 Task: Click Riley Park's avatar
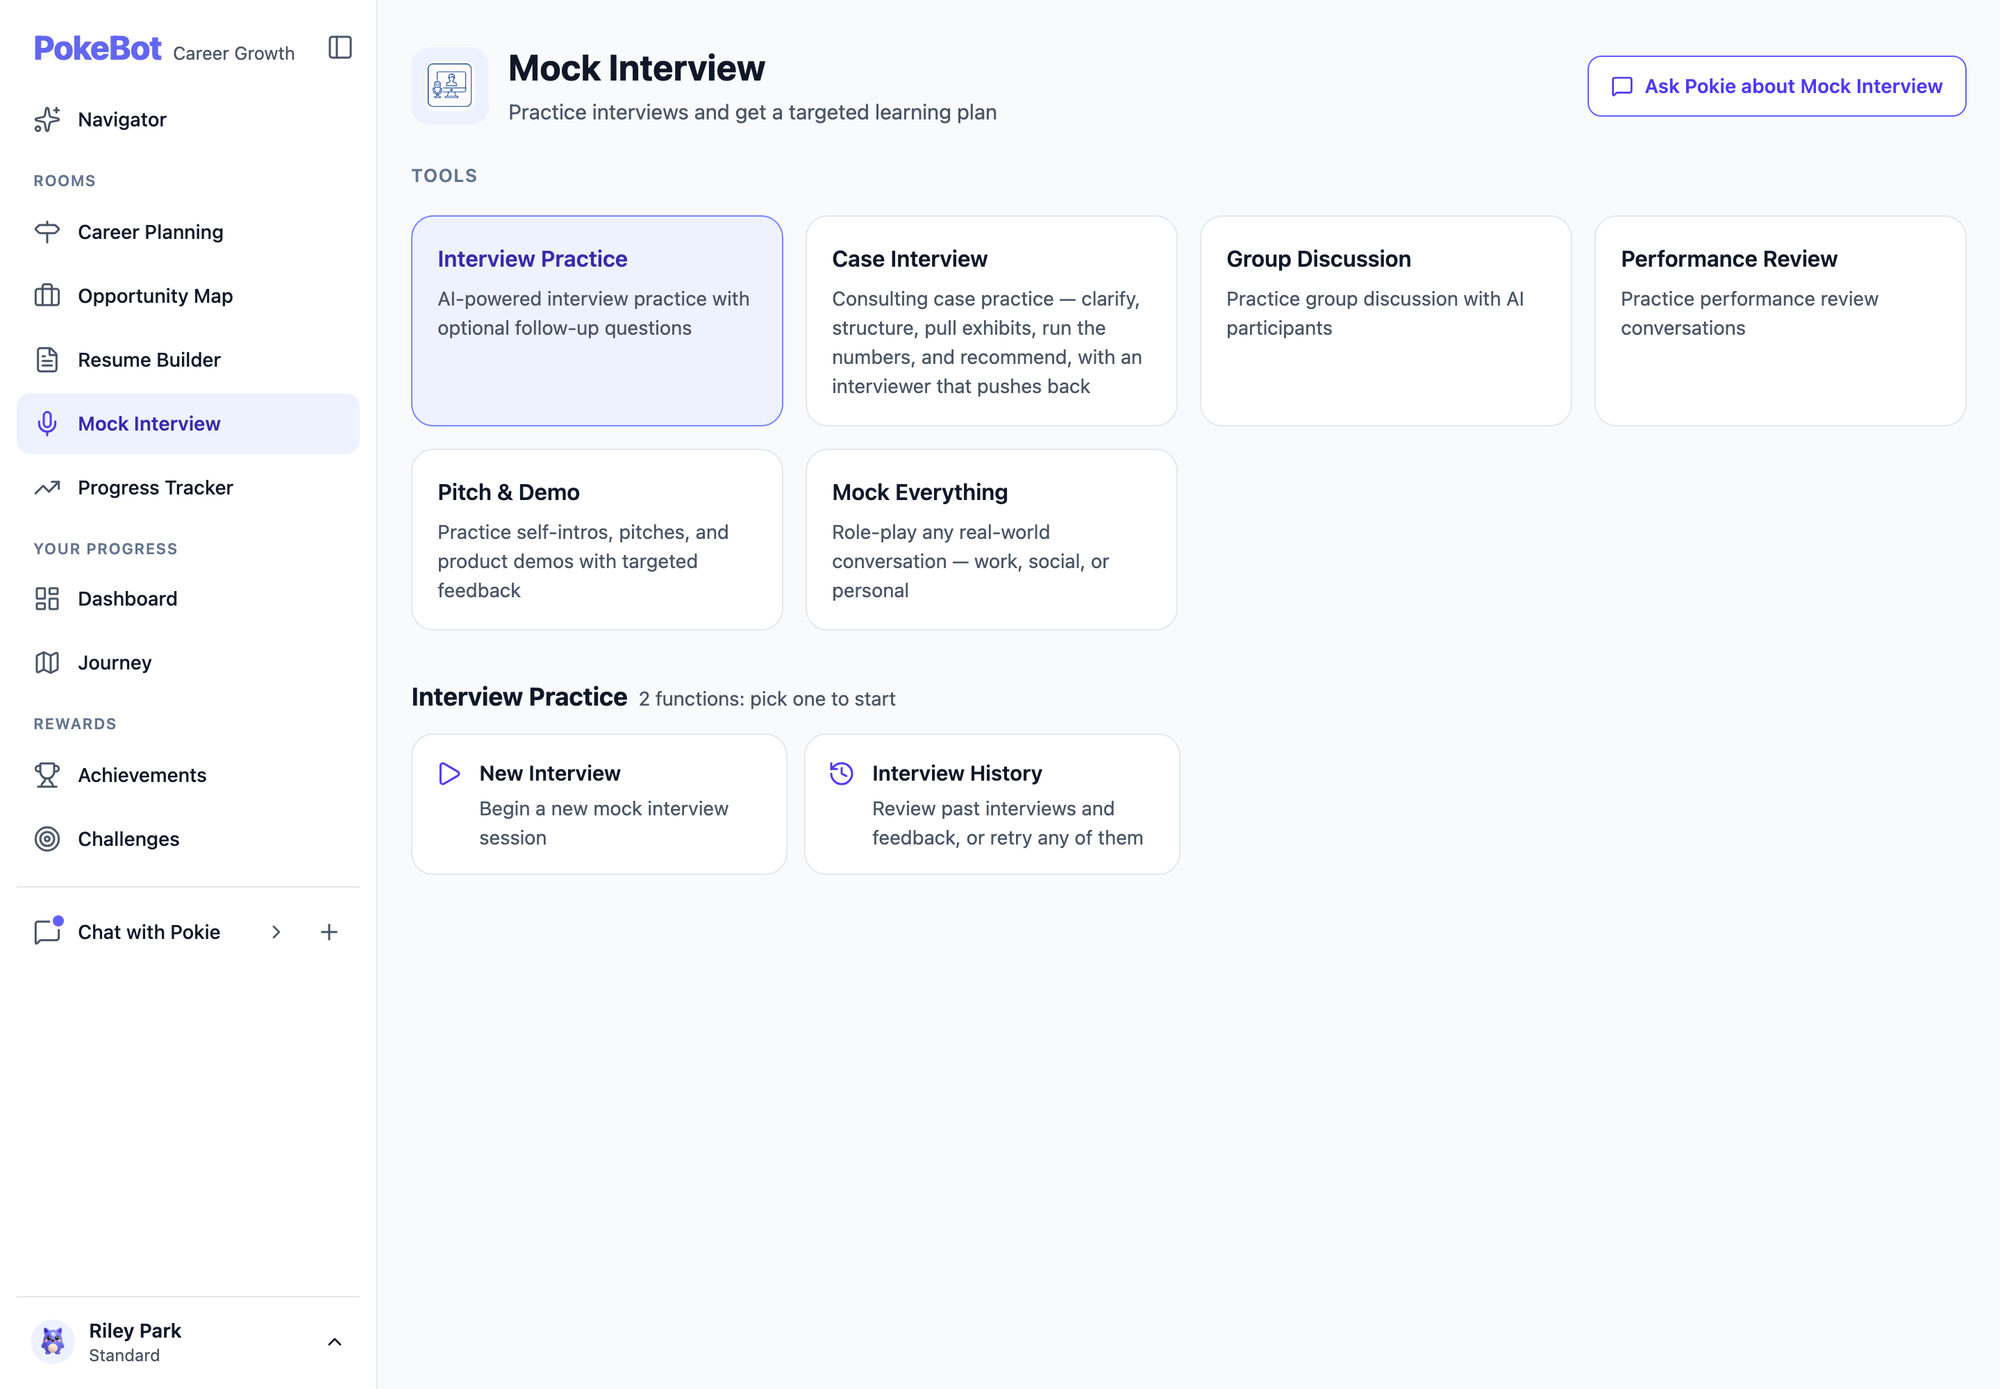tap(53, 1342)
